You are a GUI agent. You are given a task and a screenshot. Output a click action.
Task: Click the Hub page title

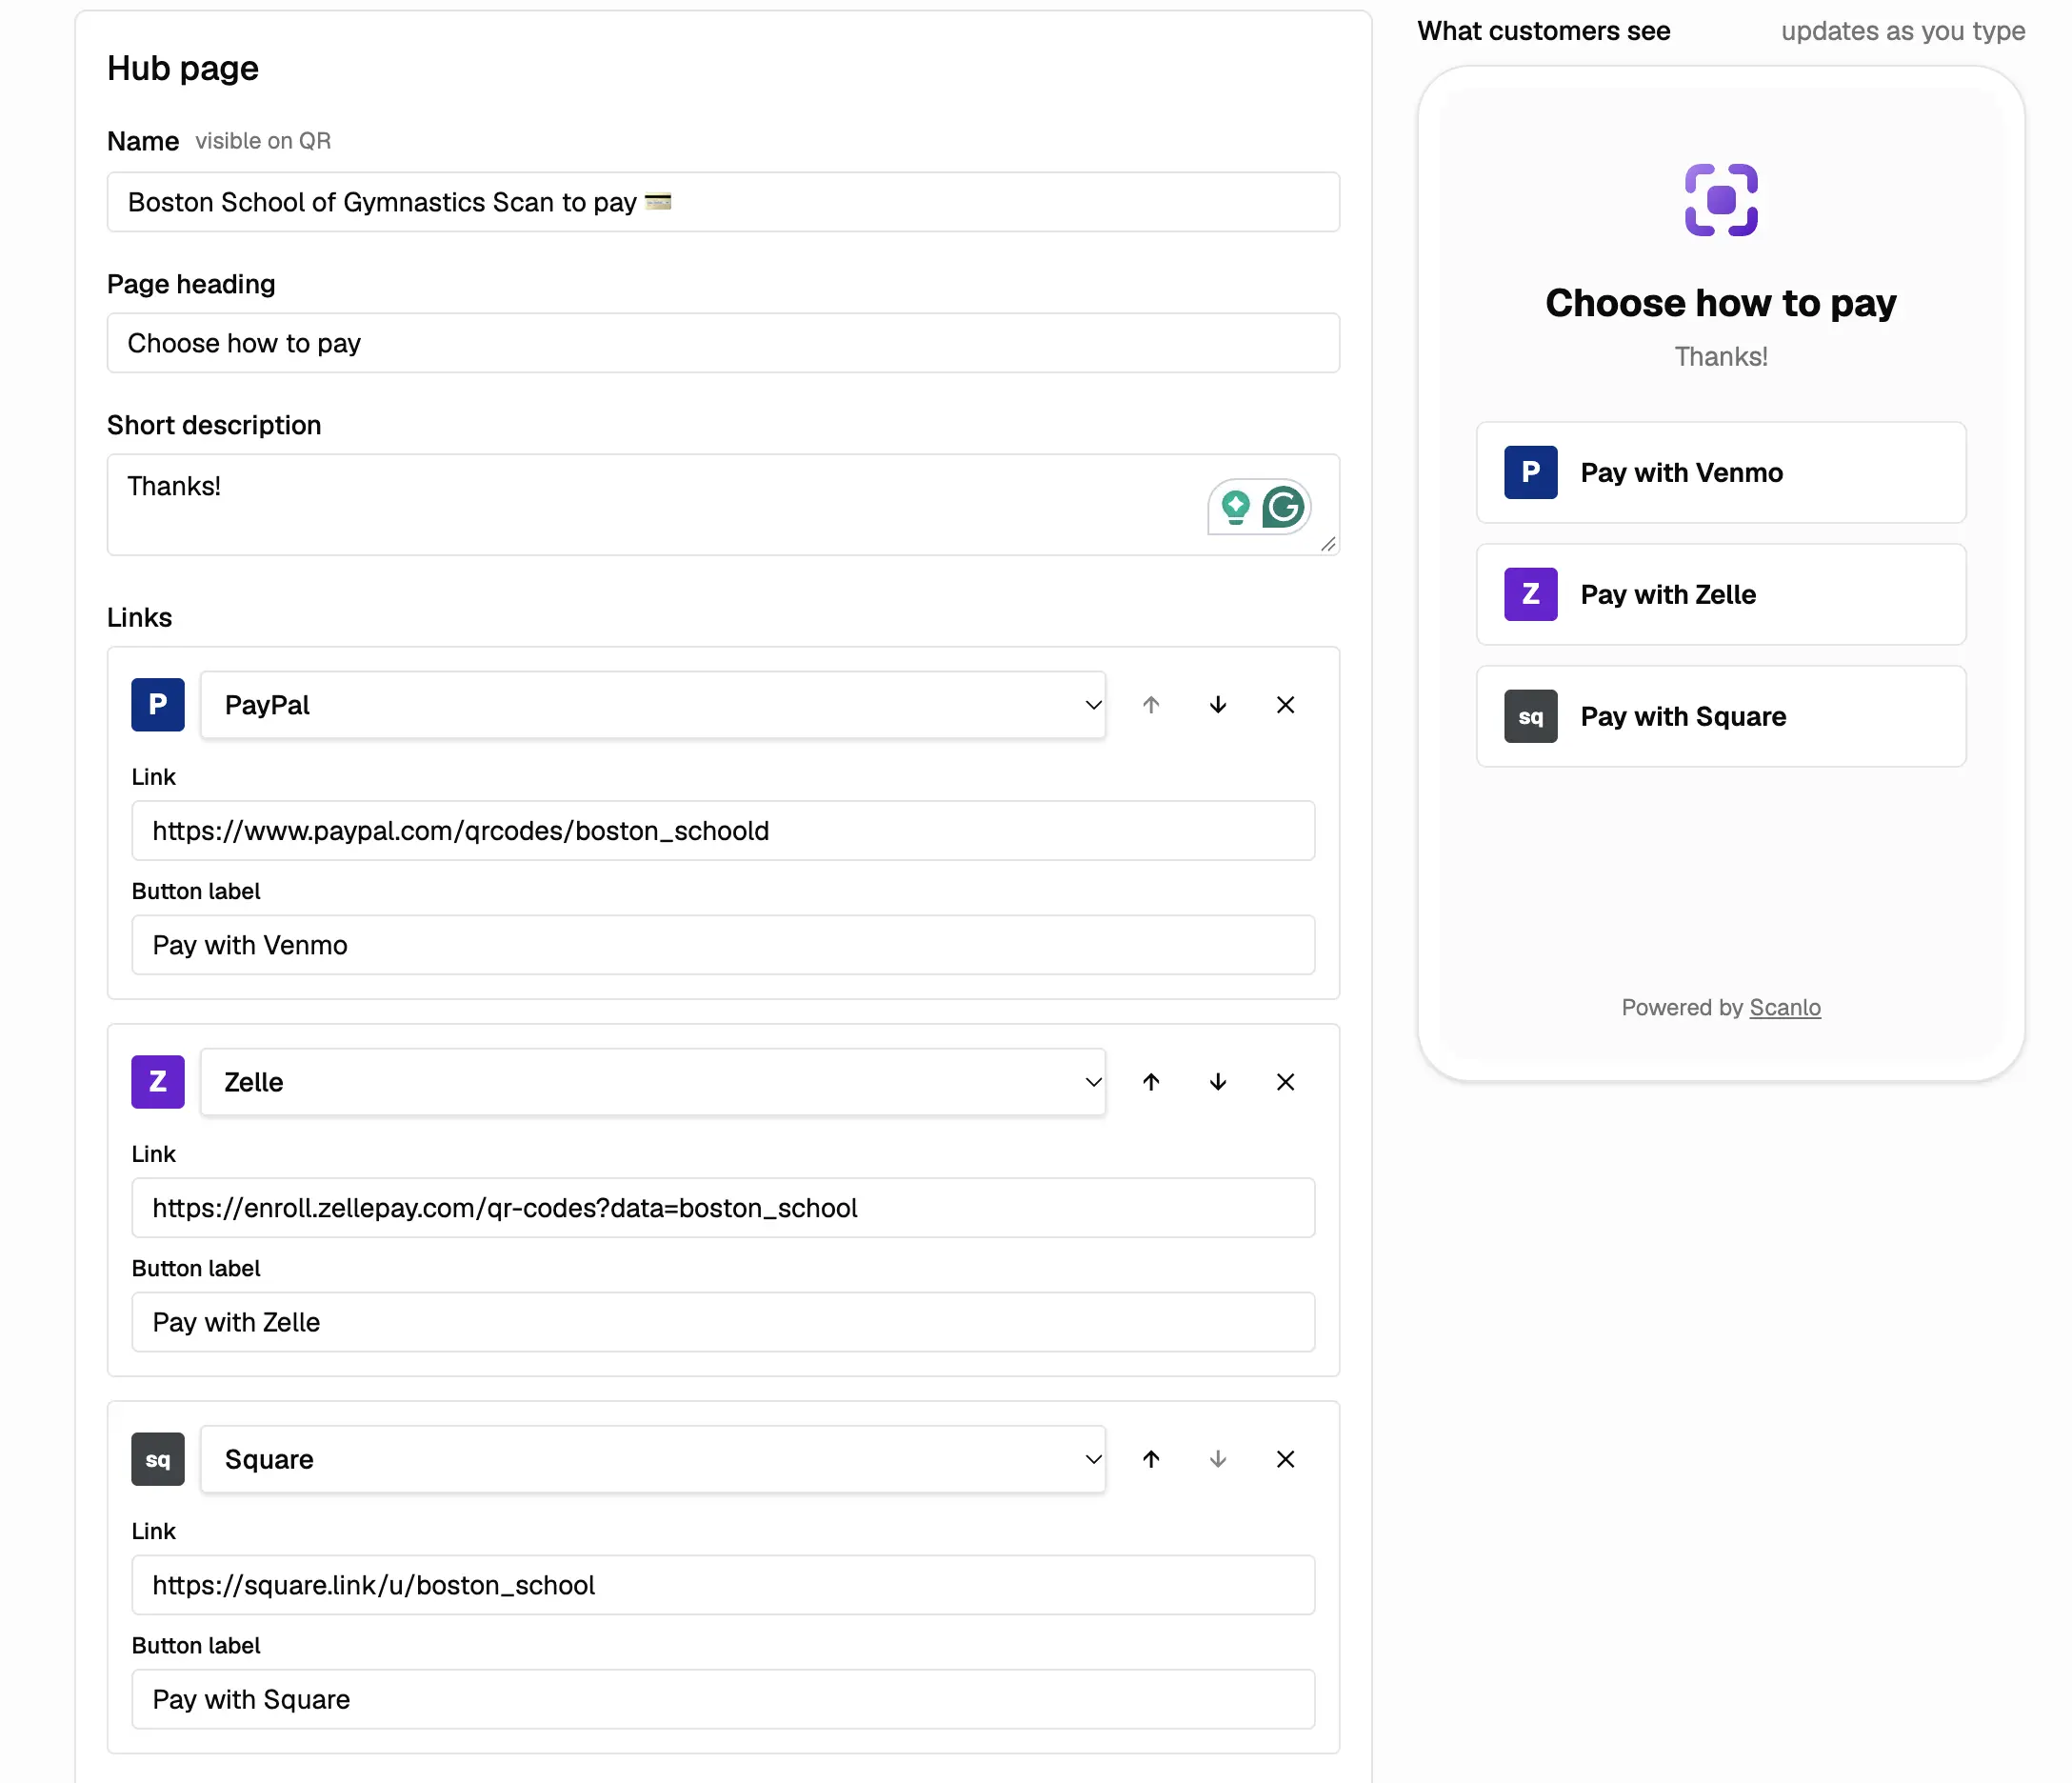click(x=183, y=68)
